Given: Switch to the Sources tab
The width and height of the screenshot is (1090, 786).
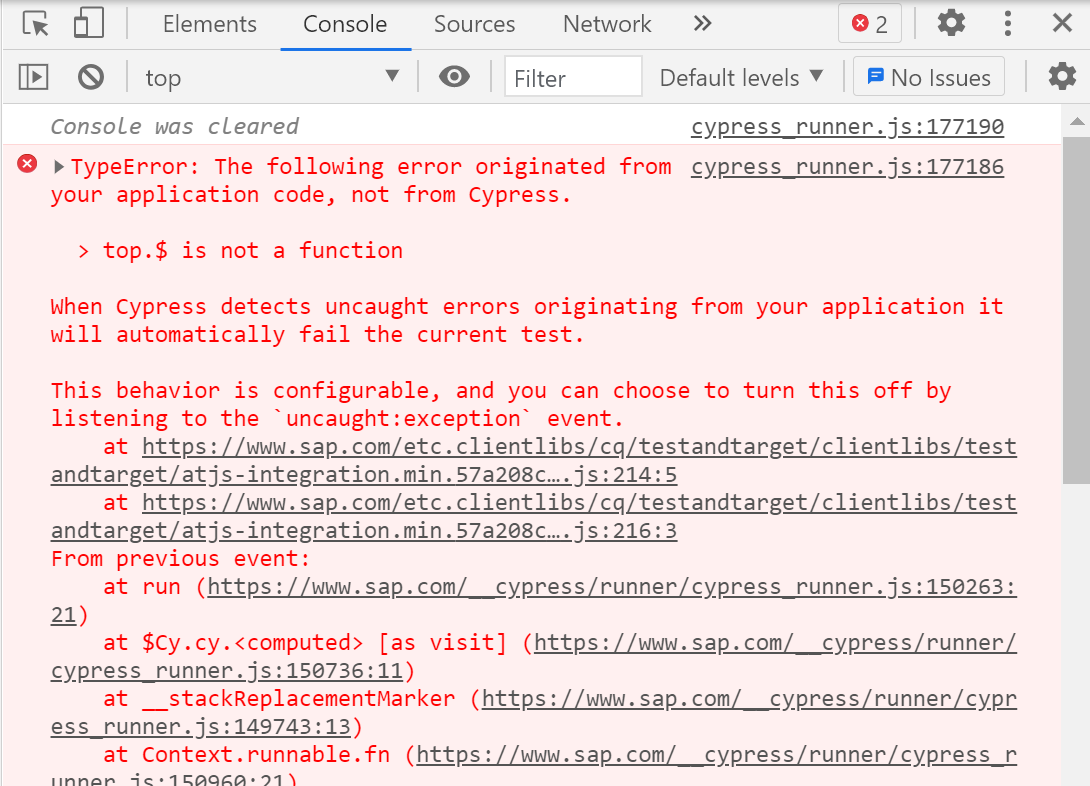Looking at the screenshot, I should pyautogui.click(x=474, y=24).
